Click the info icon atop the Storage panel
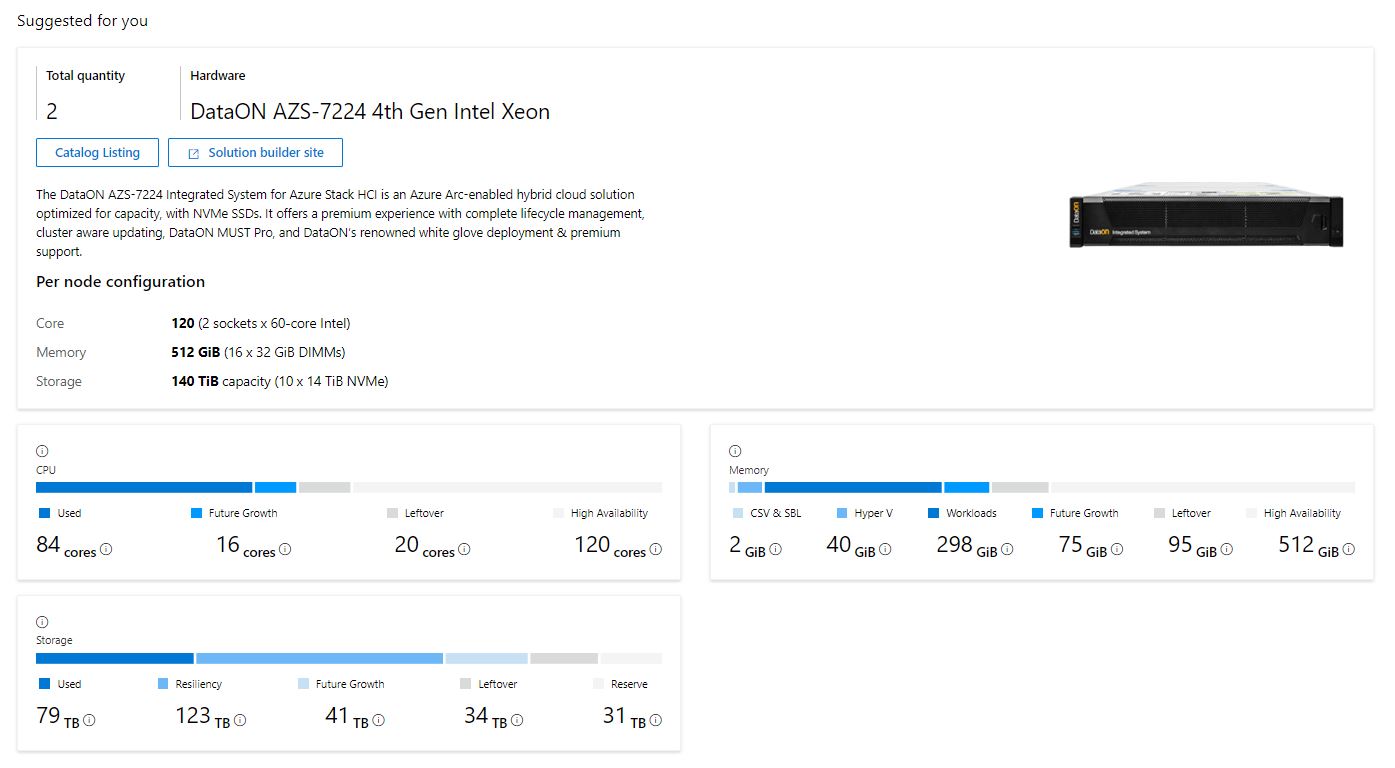The width and height of the screenshot is (1395, 768). (x=40, y=620)
